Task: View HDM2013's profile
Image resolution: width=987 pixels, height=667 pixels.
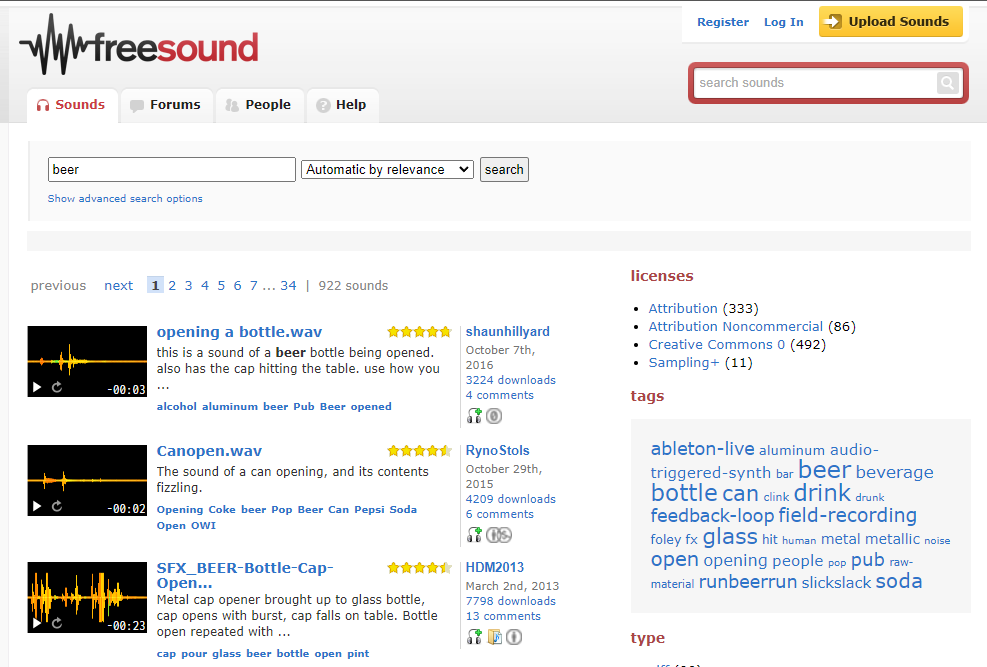Action: [495, 568]
